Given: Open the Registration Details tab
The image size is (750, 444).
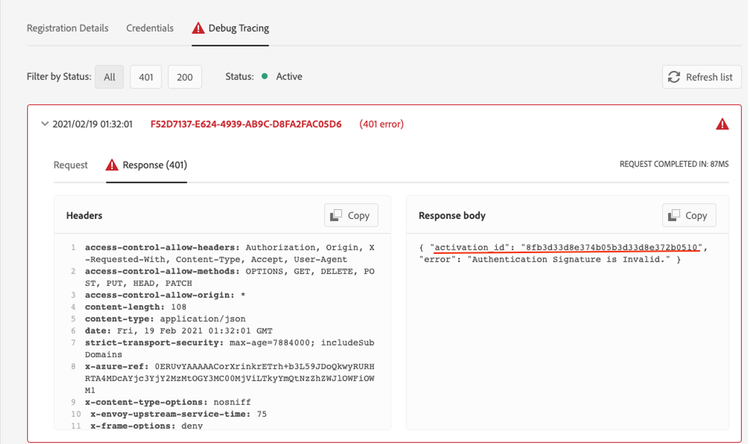Looking at the screenshot, I should pos(67,28).
